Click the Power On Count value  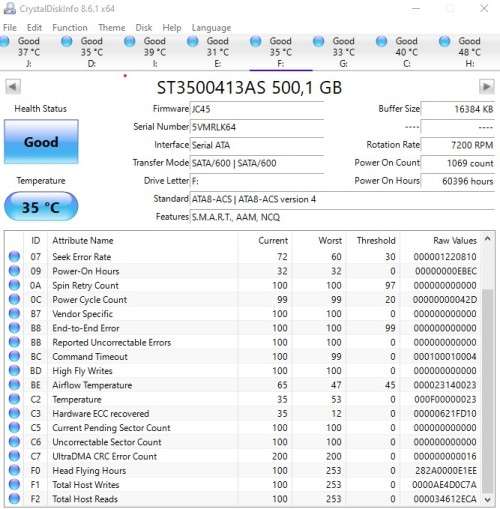coord(458,163)
